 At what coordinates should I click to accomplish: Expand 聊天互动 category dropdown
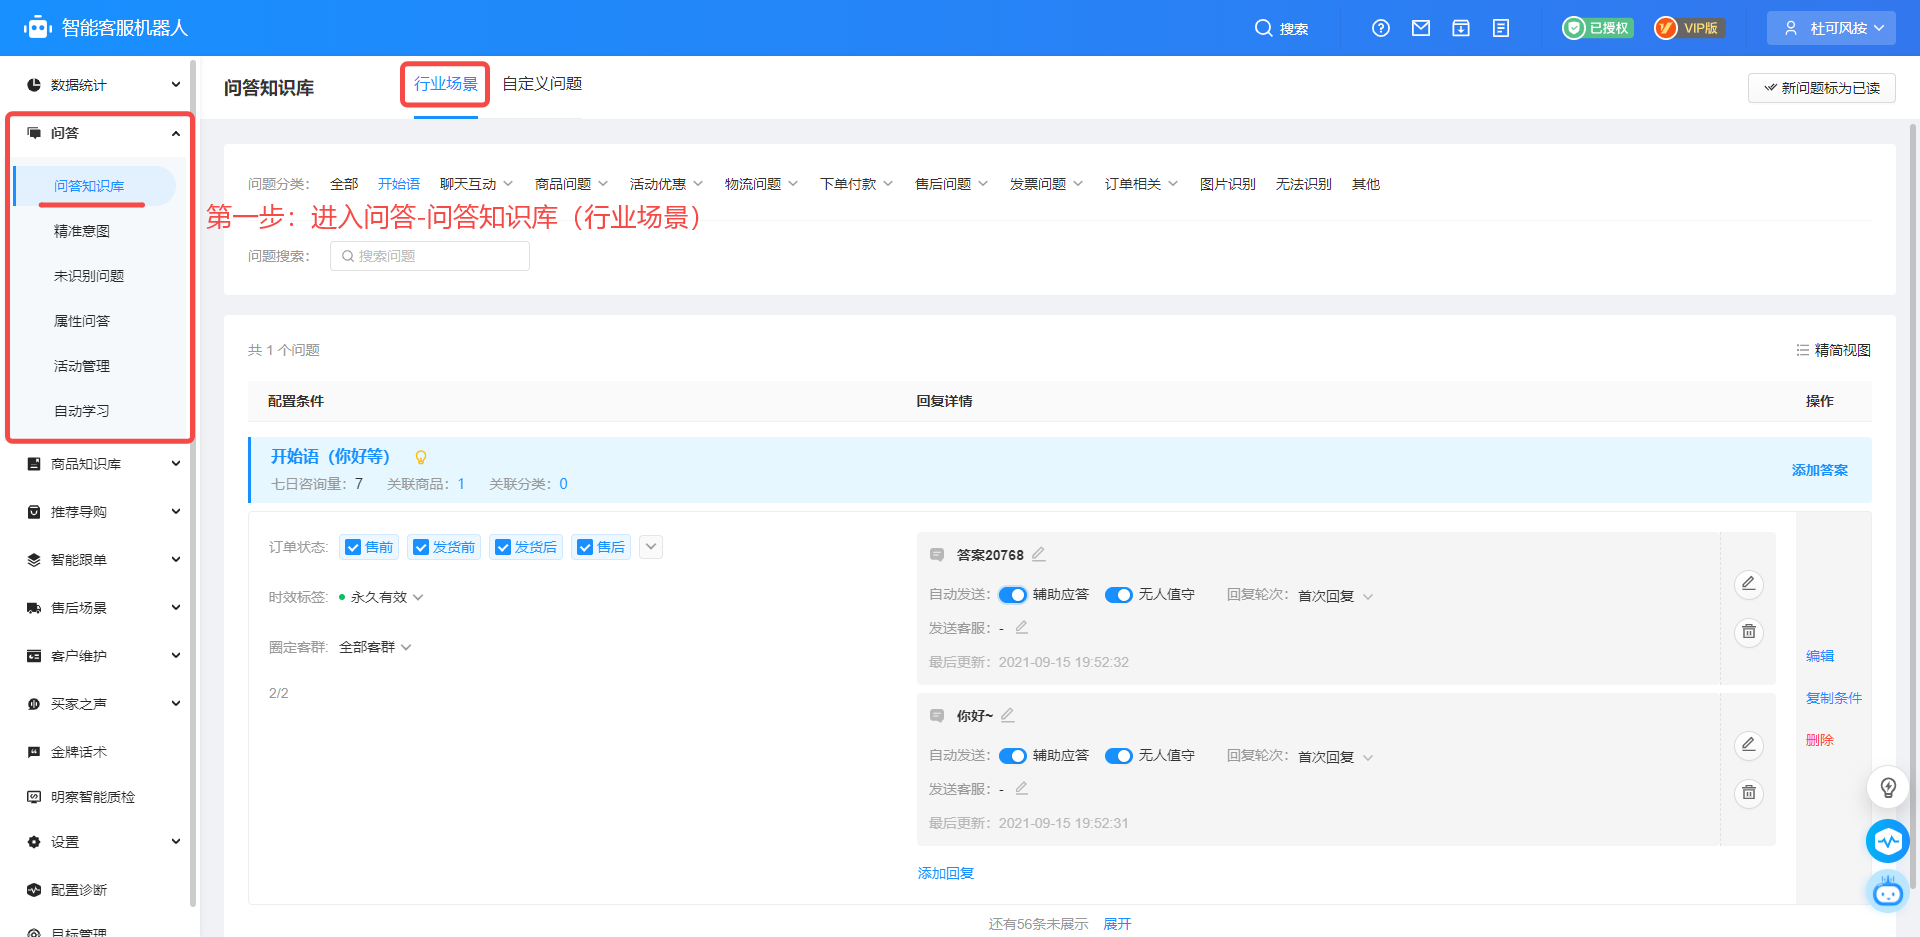[476, 184]
